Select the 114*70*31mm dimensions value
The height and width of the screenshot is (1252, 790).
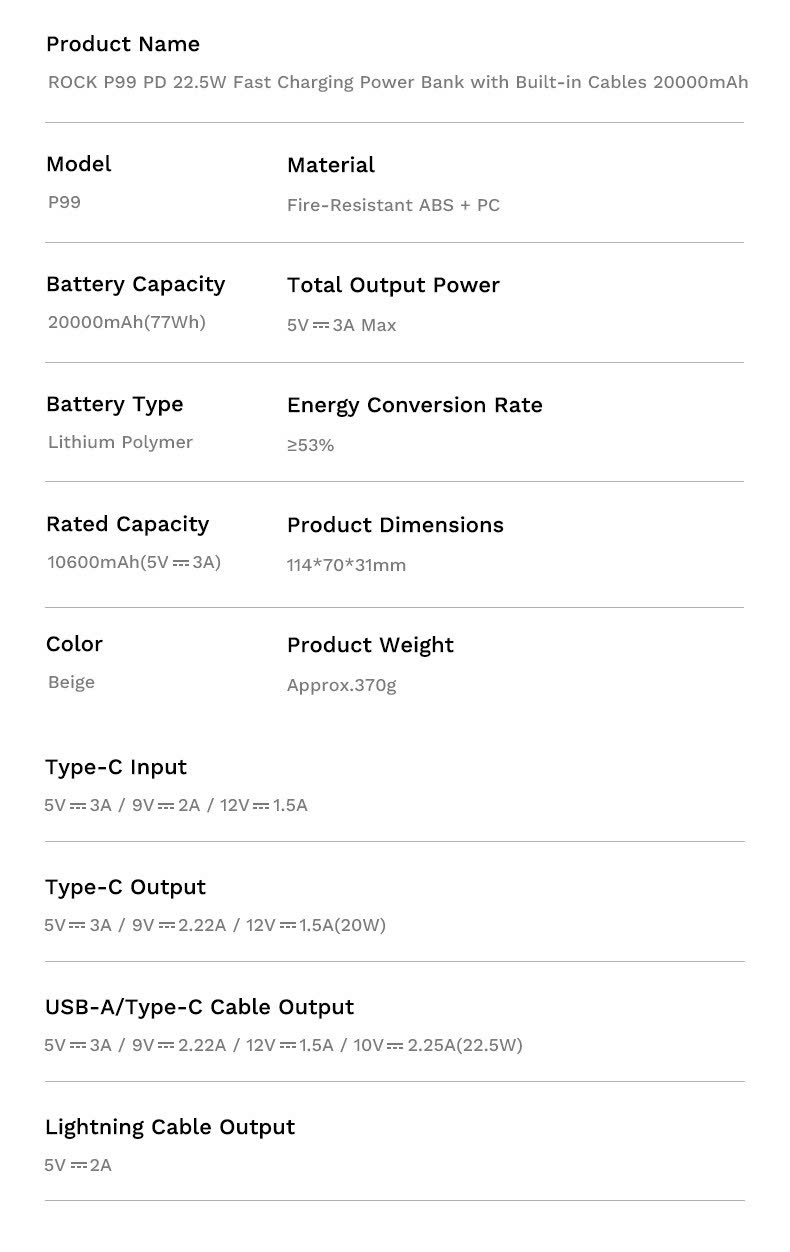point(346,565)
